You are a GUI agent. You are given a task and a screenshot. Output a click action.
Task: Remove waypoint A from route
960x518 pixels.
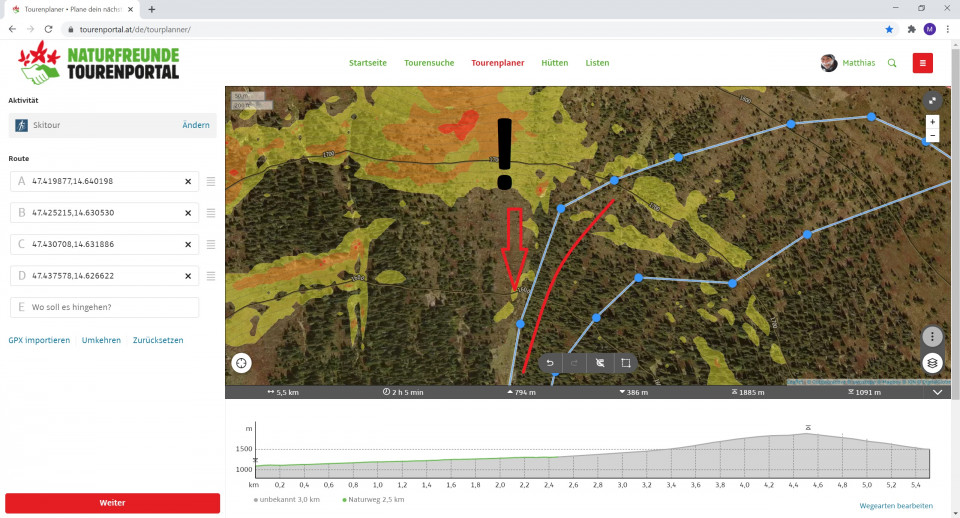point(188,182)
